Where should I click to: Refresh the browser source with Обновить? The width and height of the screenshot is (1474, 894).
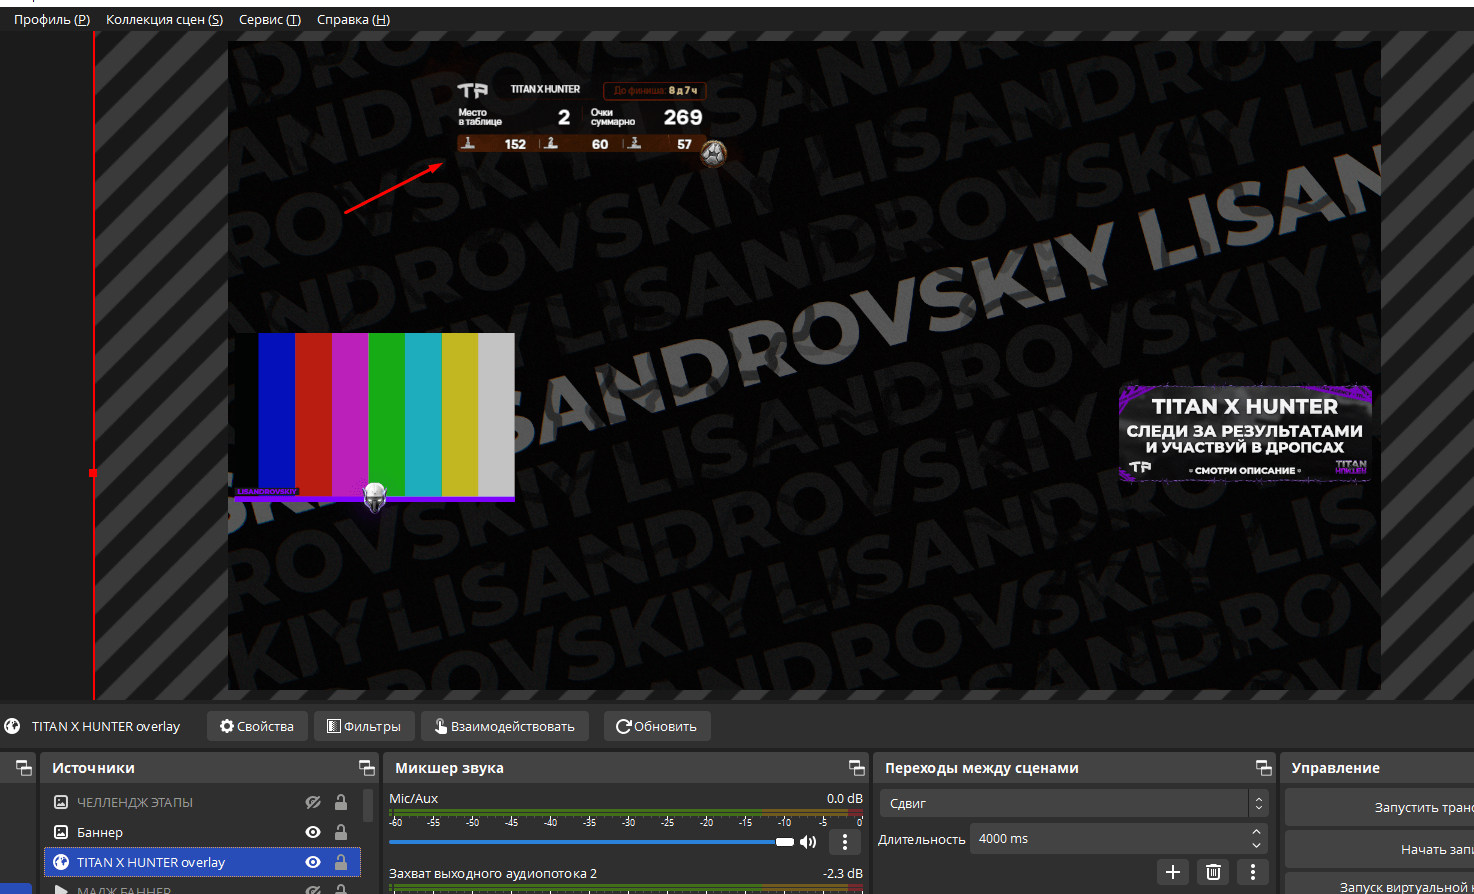point(657,726)
